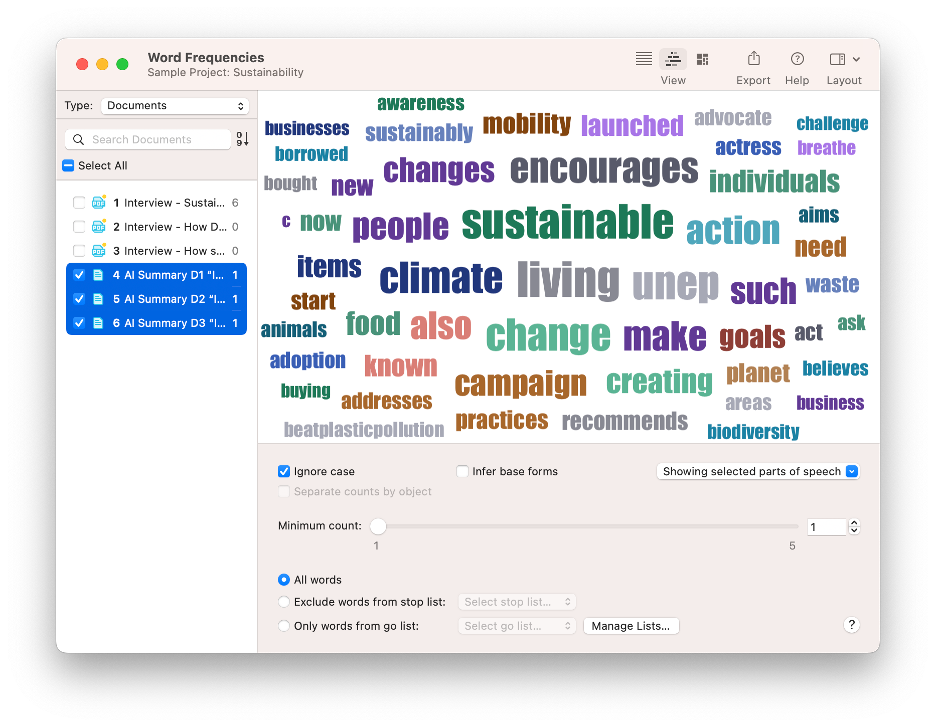The height and width of the screenshot is (728, 936).
Task: Select the word cloud view icon
Action: tap(673, 59)
